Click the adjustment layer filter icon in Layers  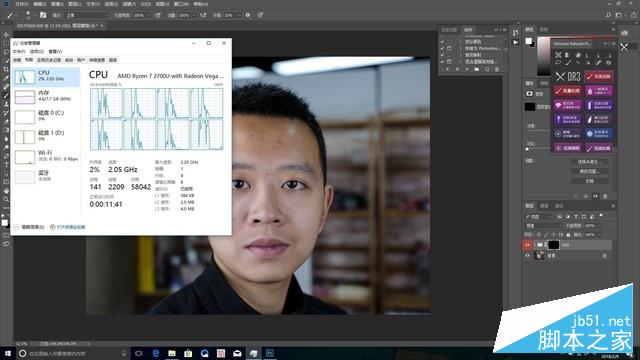pyautogui.click(x=567, y=216)
